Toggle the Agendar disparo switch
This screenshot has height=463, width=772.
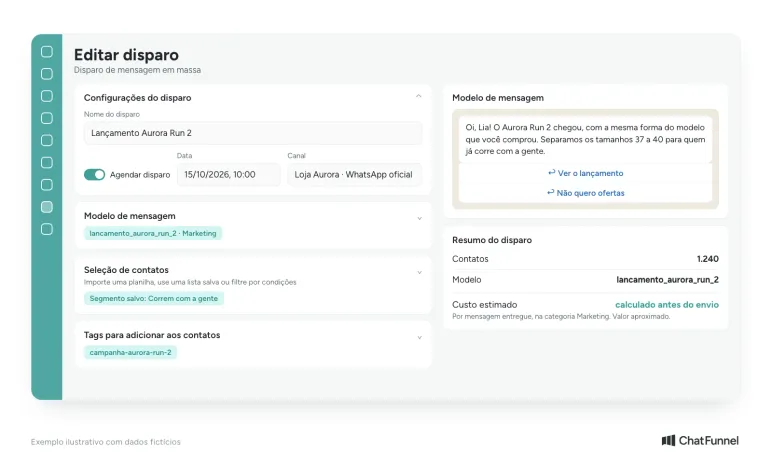pyautogui.click(x=95, y=174)
